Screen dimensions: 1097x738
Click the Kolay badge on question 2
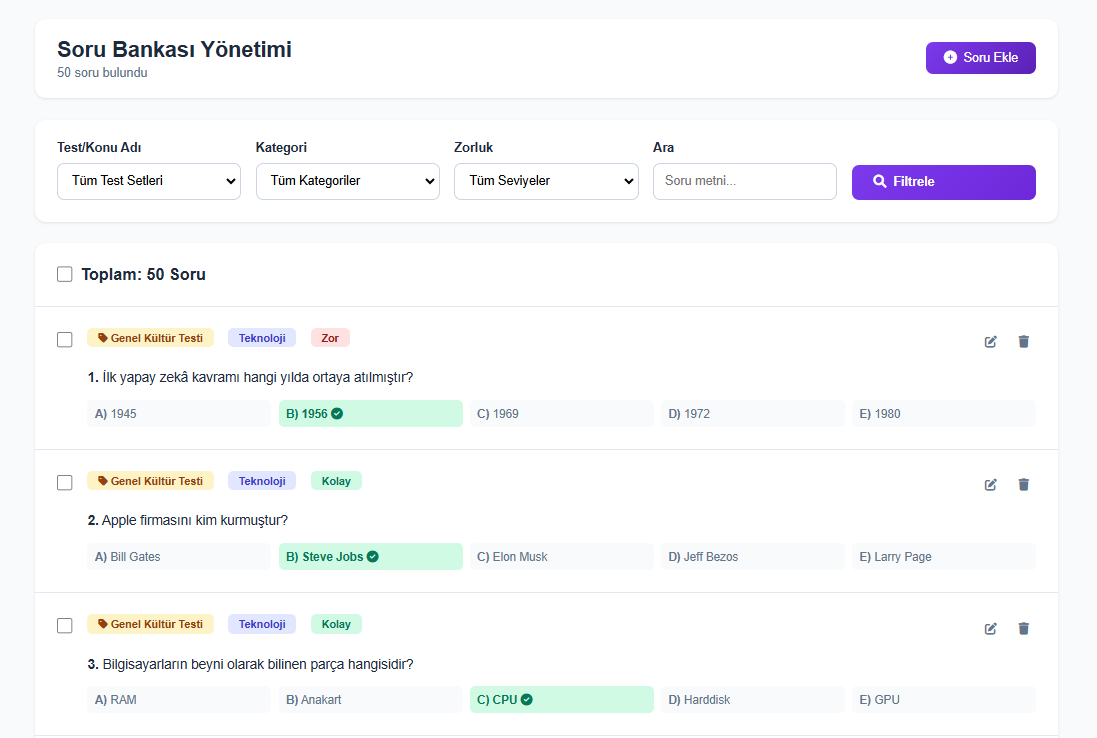336,481
